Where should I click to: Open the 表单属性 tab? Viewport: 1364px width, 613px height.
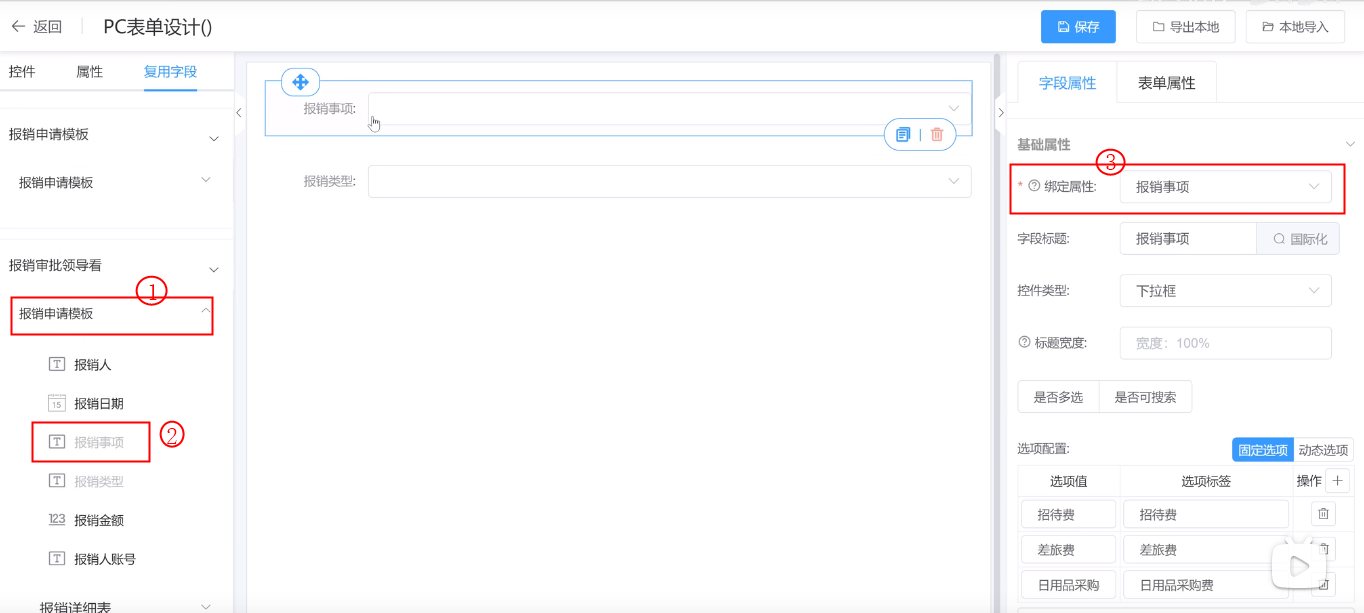(x=1166, y=83)
